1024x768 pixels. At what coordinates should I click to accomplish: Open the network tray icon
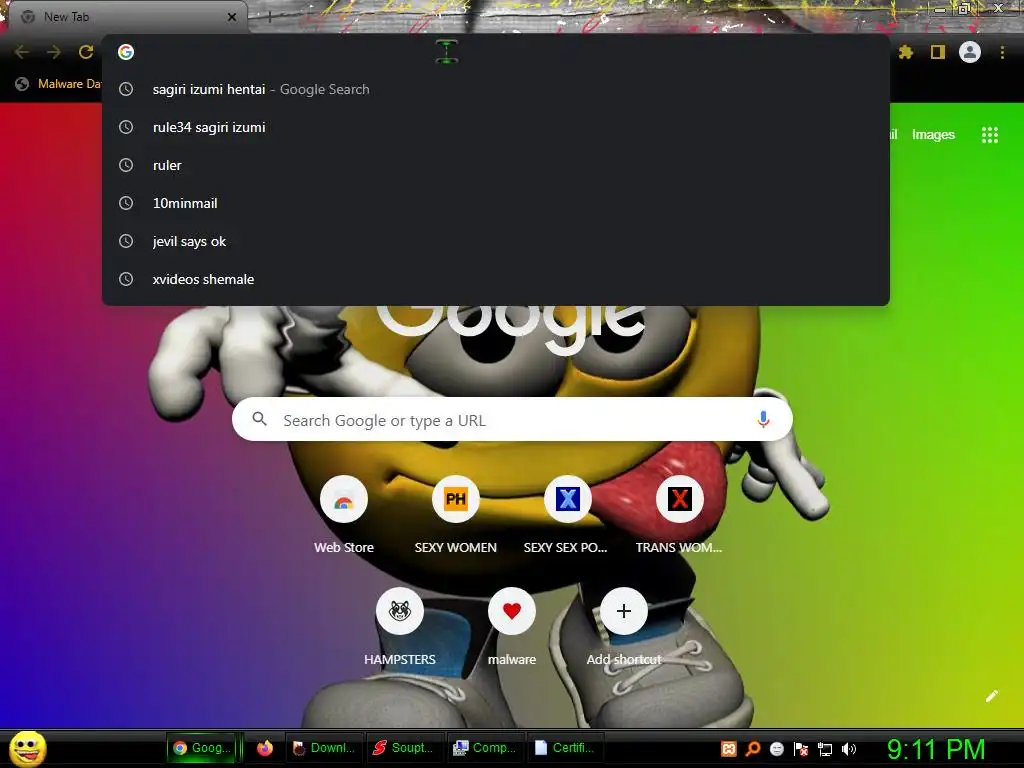pyautogui.click(x=825, y=749)
